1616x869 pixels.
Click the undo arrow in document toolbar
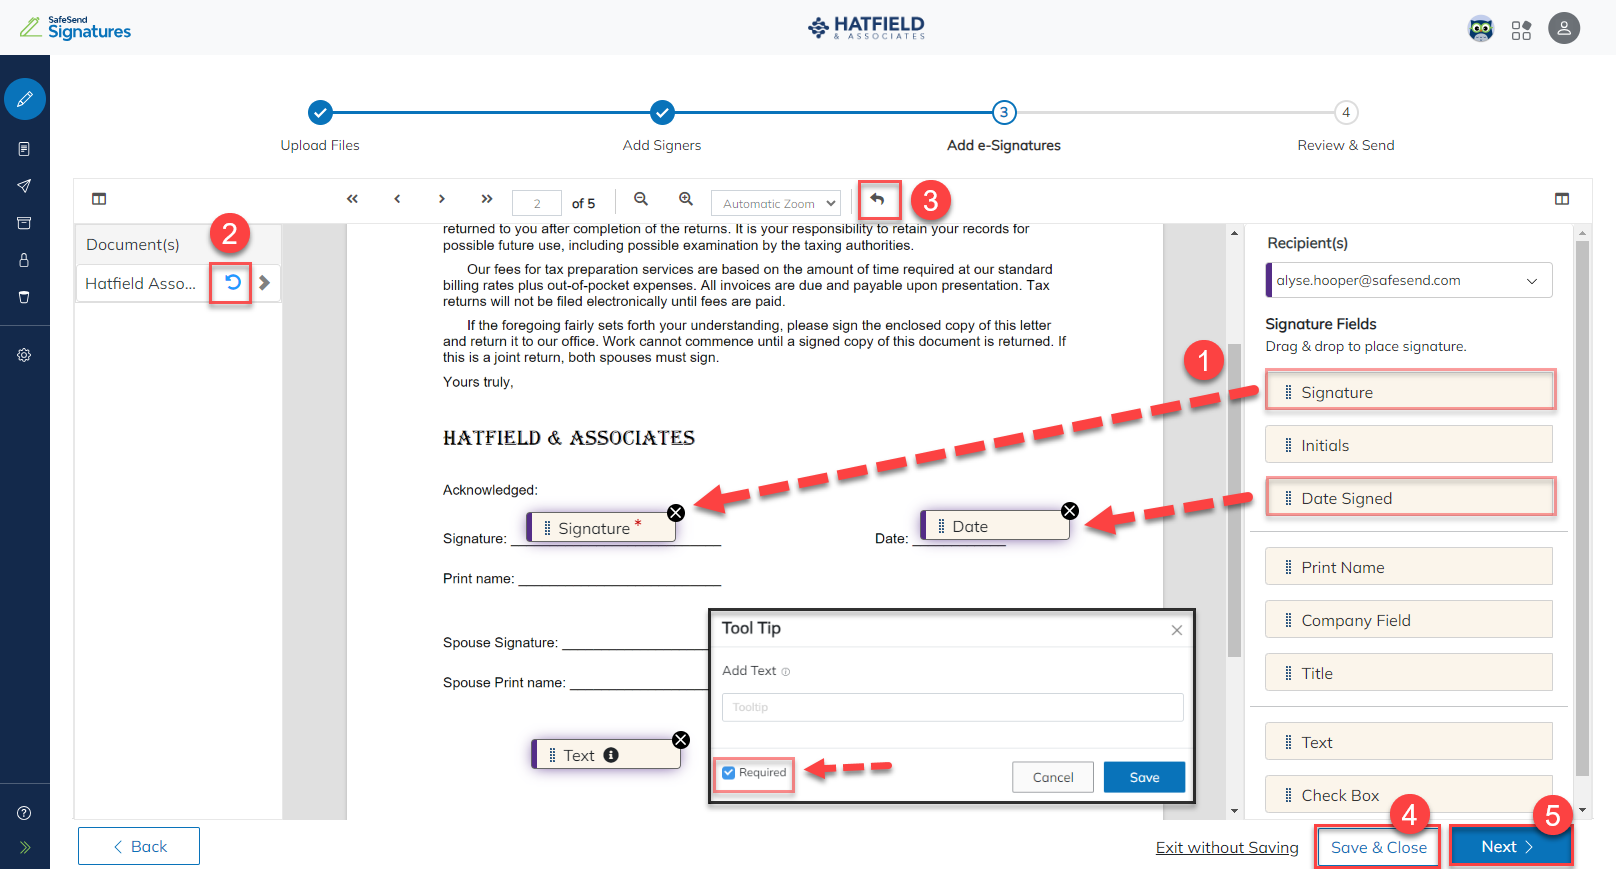coord(877,200)
